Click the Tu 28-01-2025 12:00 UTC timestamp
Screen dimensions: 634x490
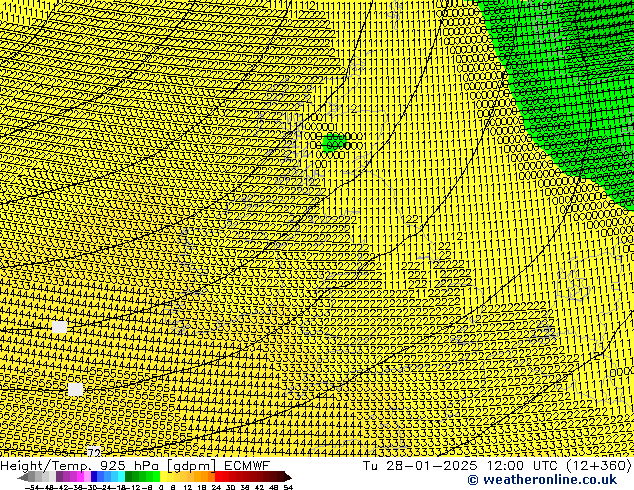coord(497,465)
